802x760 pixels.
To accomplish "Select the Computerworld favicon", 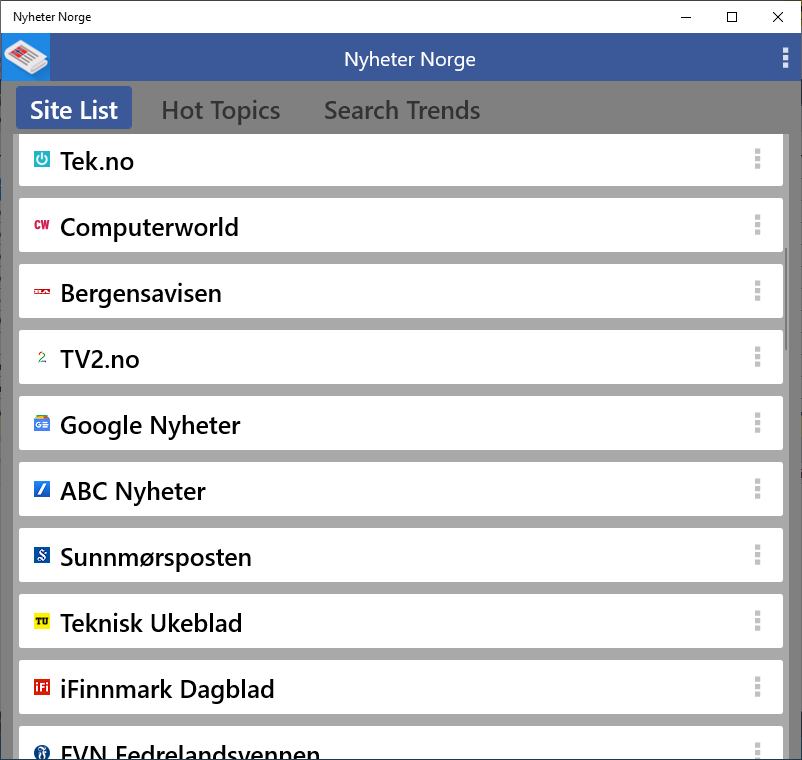I will tap(39, 225).
